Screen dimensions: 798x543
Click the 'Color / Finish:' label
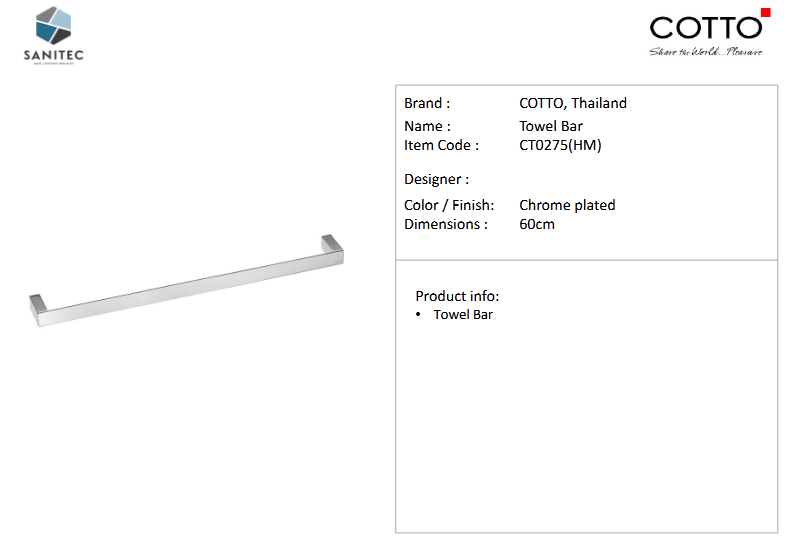tap(449, 205)
